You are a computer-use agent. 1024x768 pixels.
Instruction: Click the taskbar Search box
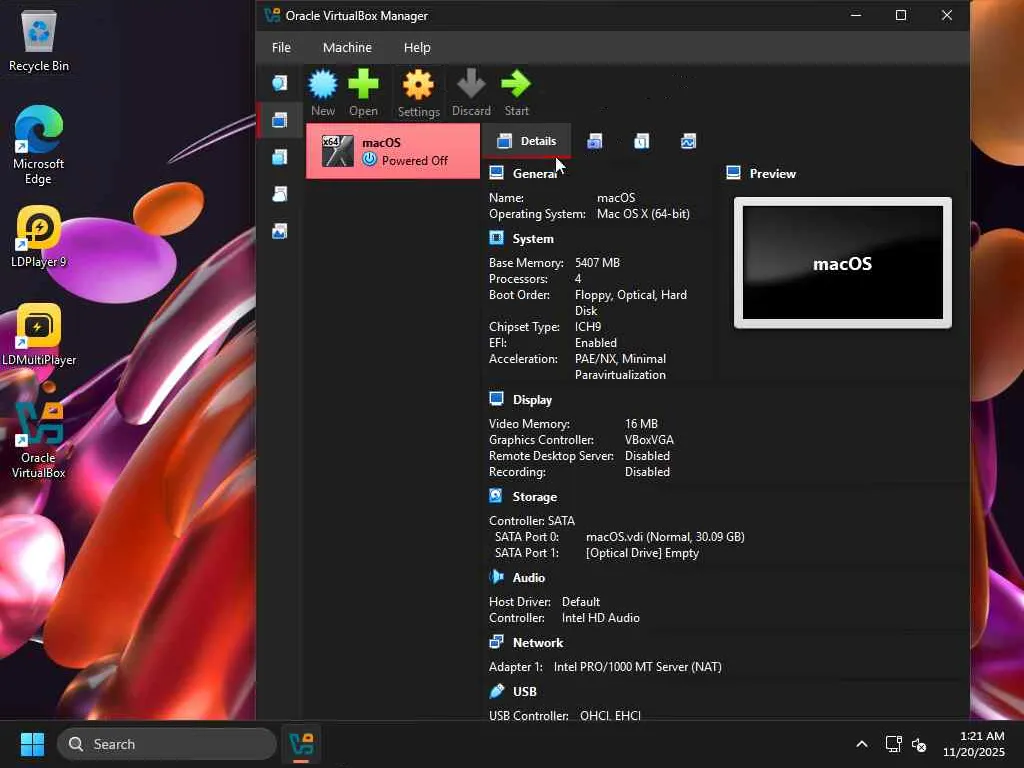167,744
